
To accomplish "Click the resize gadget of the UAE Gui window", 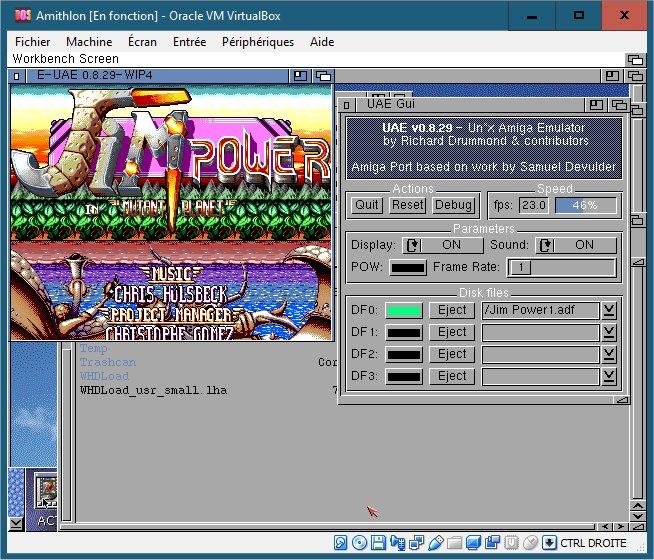I will tap(621, 400).
